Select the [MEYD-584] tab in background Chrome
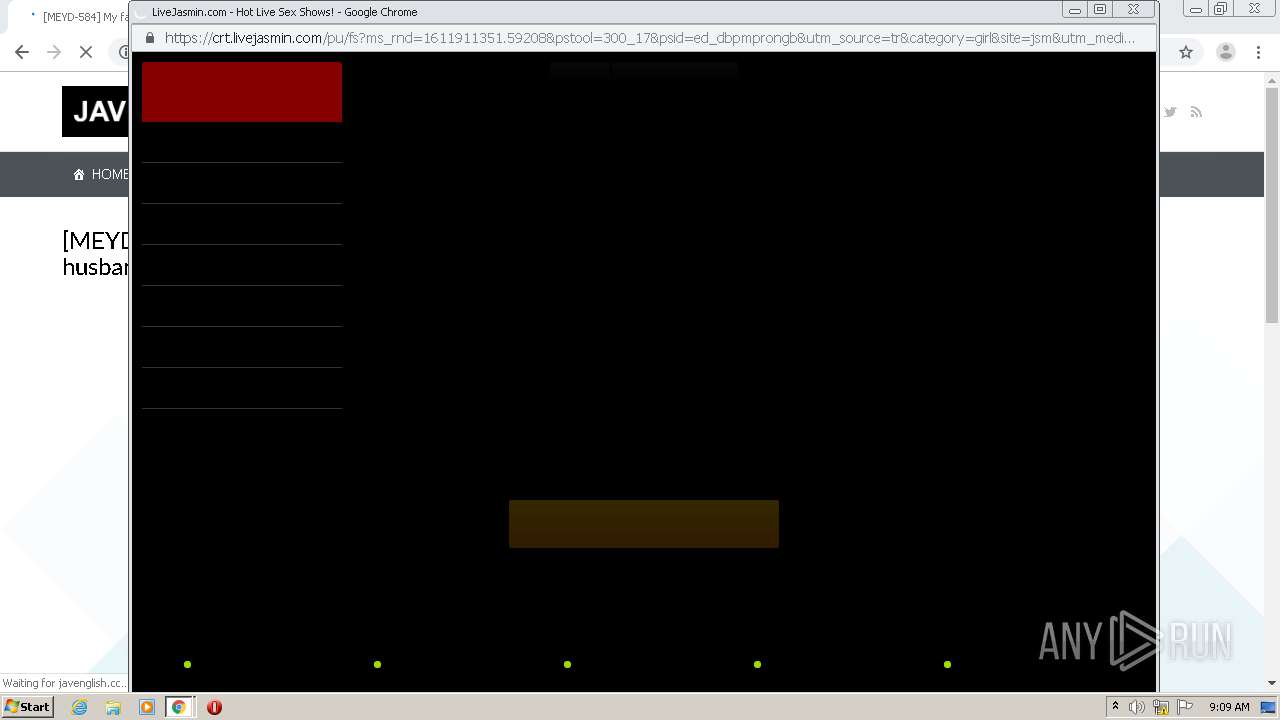This screenshot has height=720, width=1280. pyautogui.click(x=78, y=17)
